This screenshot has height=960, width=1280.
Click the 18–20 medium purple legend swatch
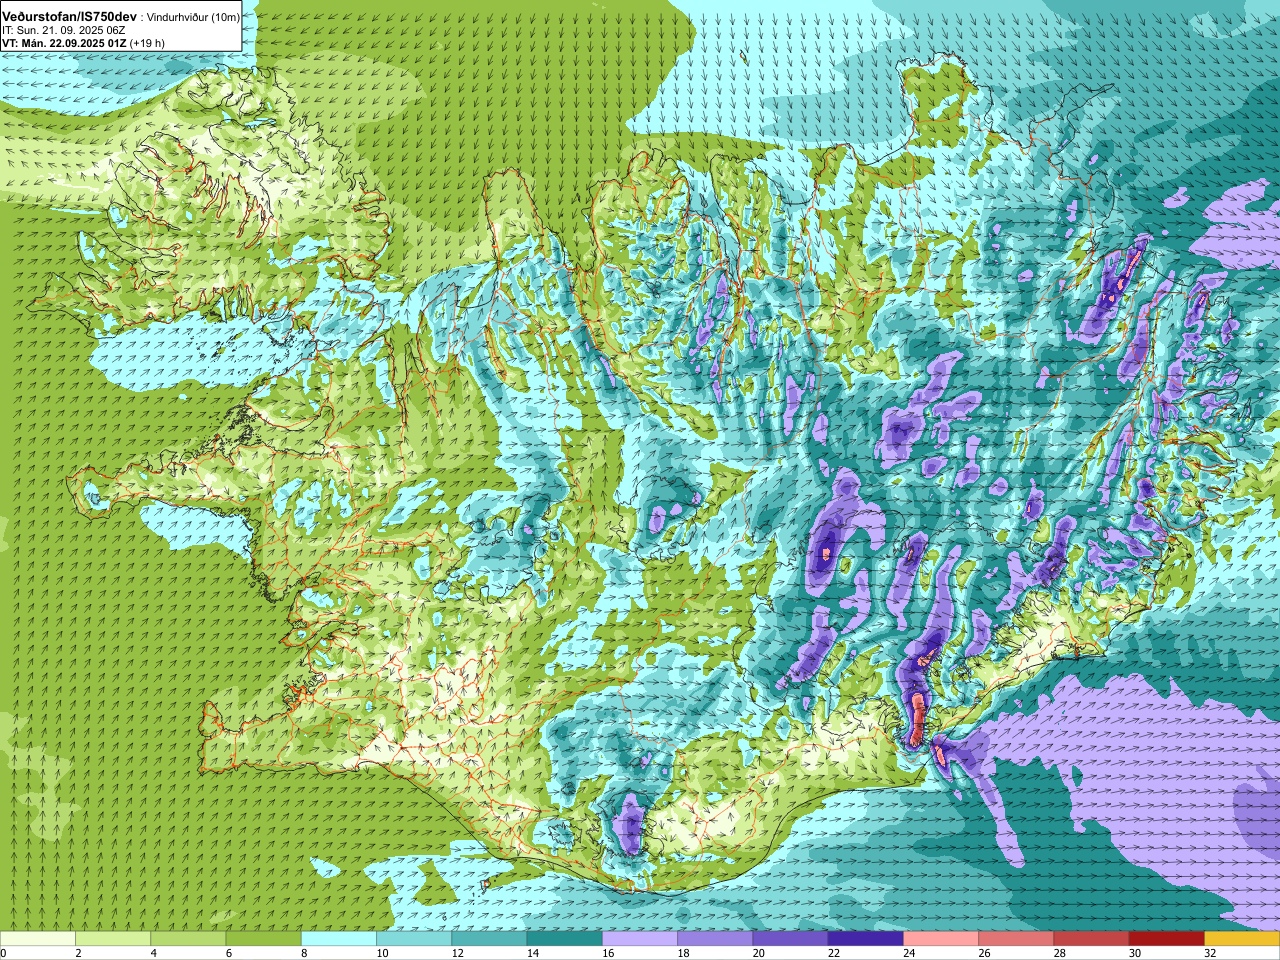coord(715,938)
